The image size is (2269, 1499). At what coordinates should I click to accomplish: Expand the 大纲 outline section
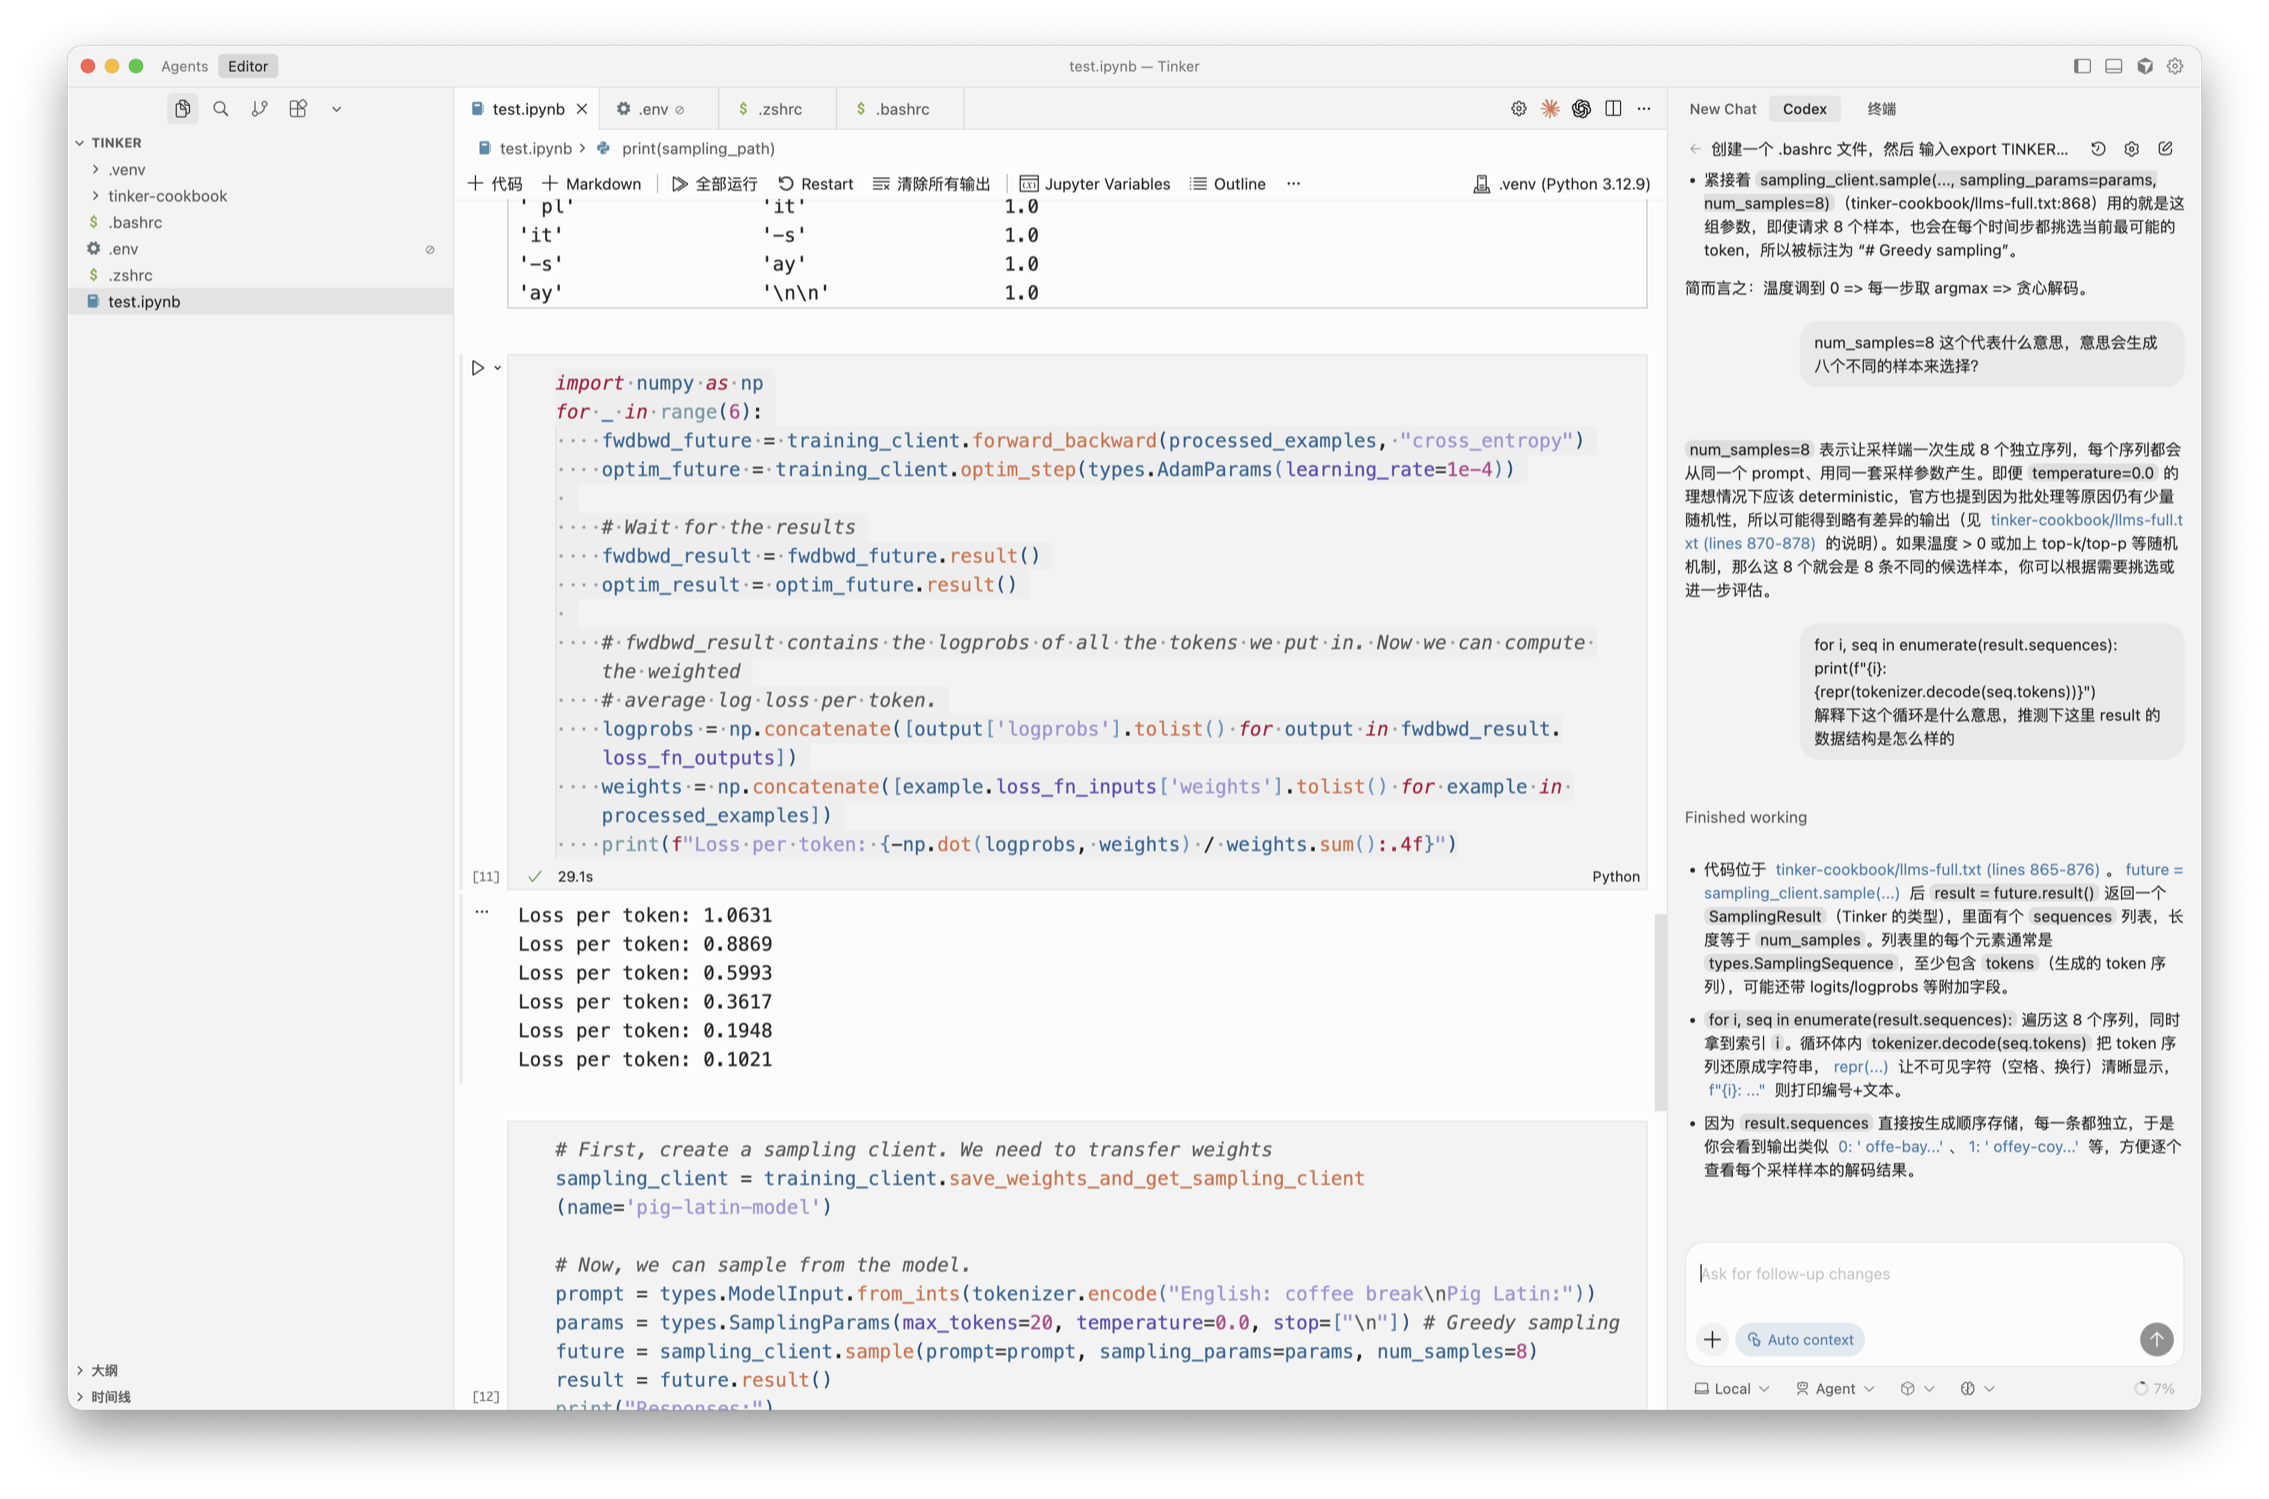coord(104,1370)
